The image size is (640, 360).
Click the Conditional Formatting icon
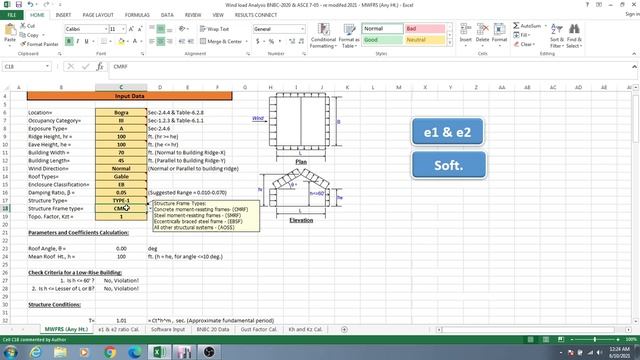click(323, 30)
